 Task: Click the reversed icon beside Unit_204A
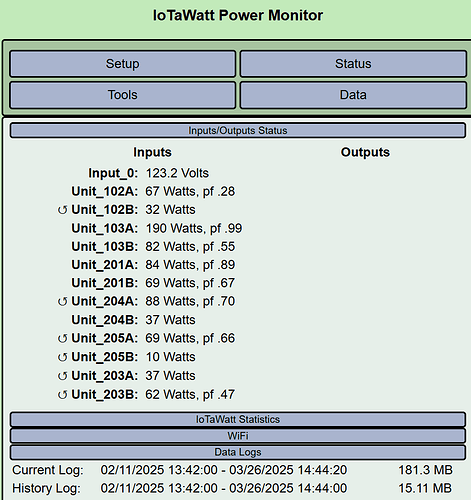[x=62, y=302]
